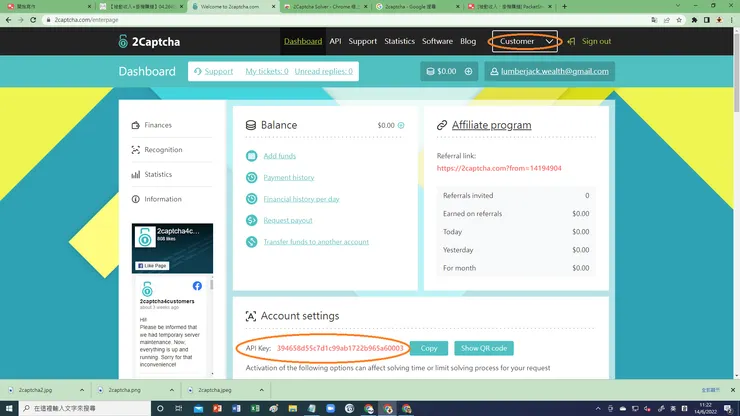The height and width of the screenshot is (416, 740).
Task: Open Unread replies: 0 link
Action: (323, 71)
